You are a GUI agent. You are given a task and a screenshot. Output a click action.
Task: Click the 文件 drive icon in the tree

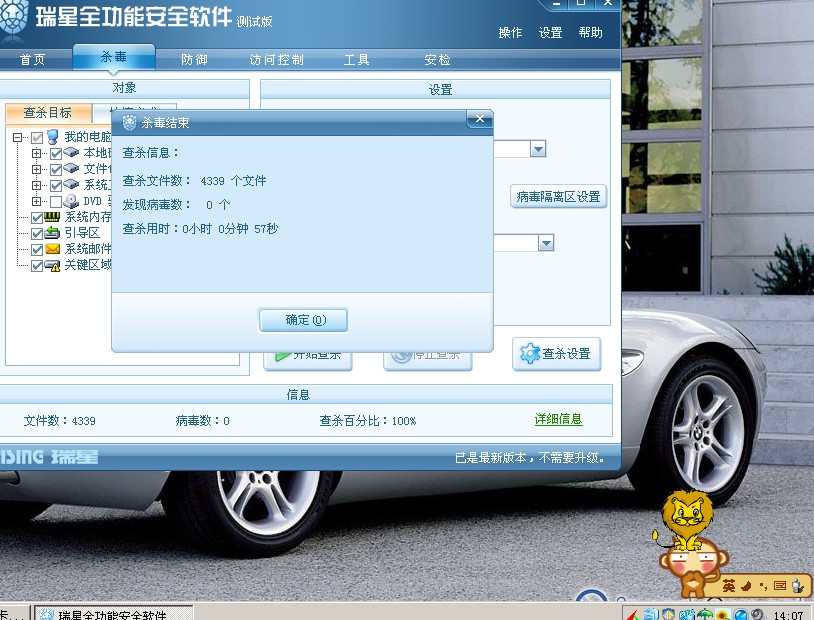(71, 169)
